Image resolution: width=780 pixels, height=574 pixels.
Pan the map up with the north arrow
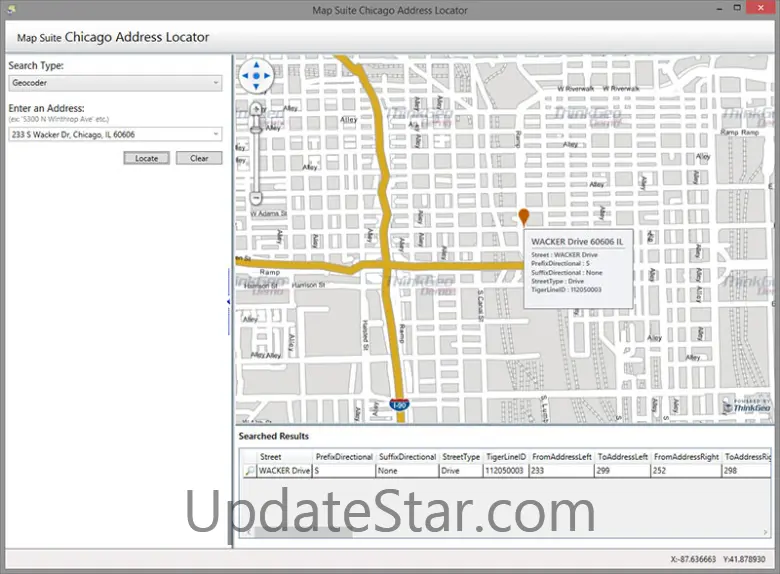click(x=256, y=65)
